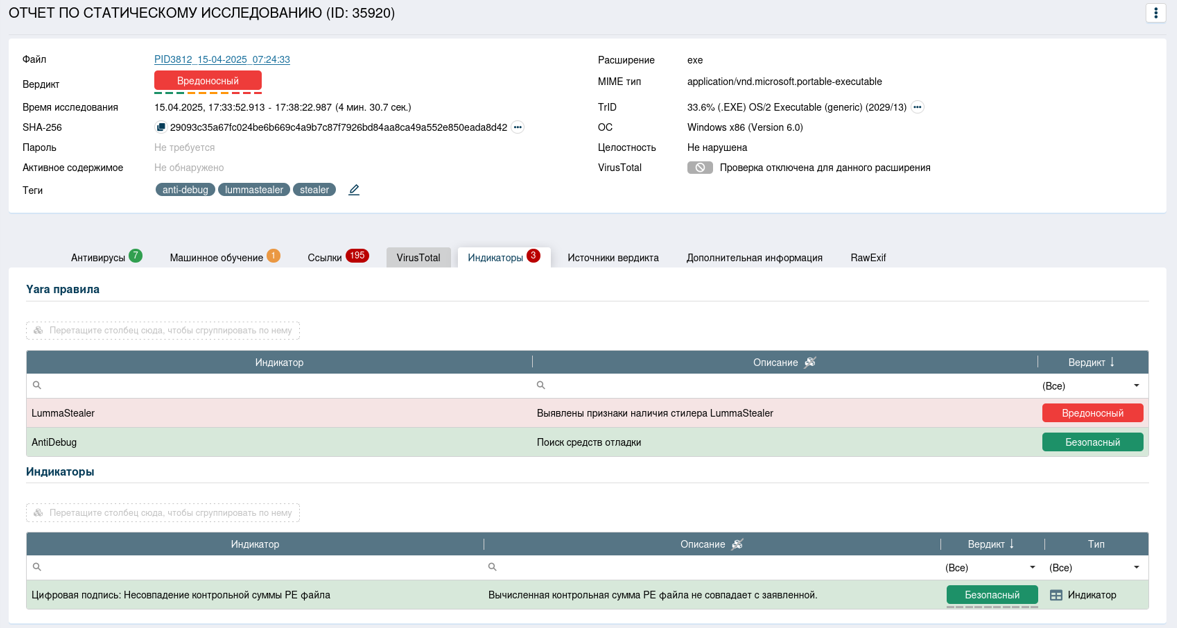The width and height of the screenshot is (1177, 628).
Task: Open Тип filter dropdown in Индикаторы table
Action: point(1136,568)
